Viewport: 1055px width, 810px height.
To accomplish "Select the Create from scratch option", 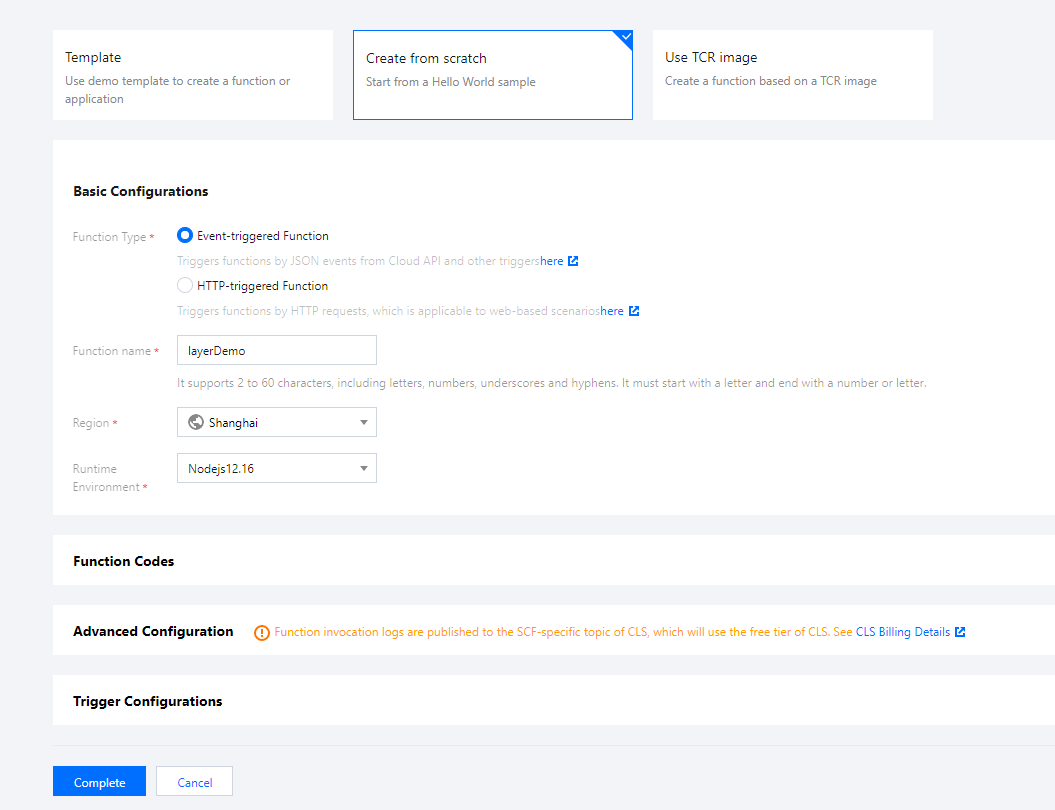I will coord(492,75).
